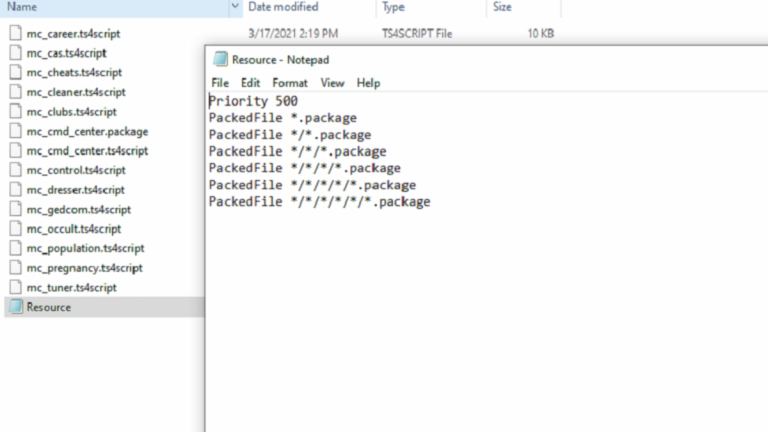Click the mc_population.ts4script file icon
768x432 pixels.
pos(15,248)
